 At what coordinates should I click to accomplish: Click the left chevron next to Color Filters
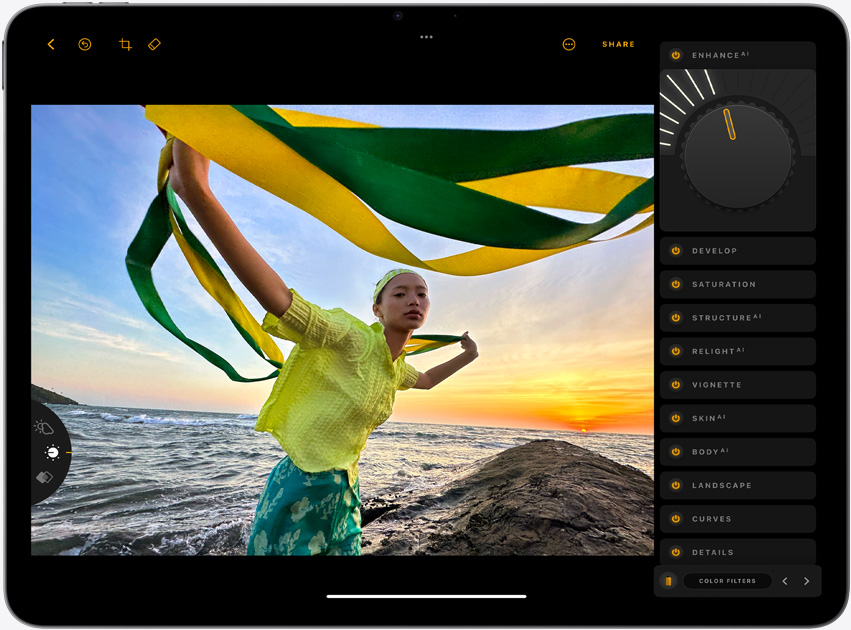(786, 580)
